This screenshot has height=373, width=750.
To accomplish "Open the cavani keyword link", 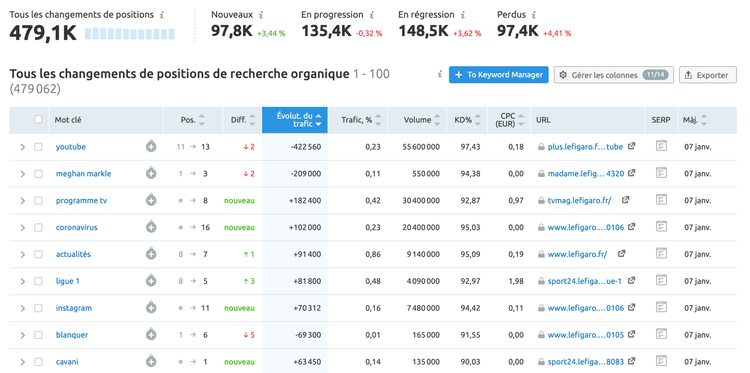I will pos(67,362).
